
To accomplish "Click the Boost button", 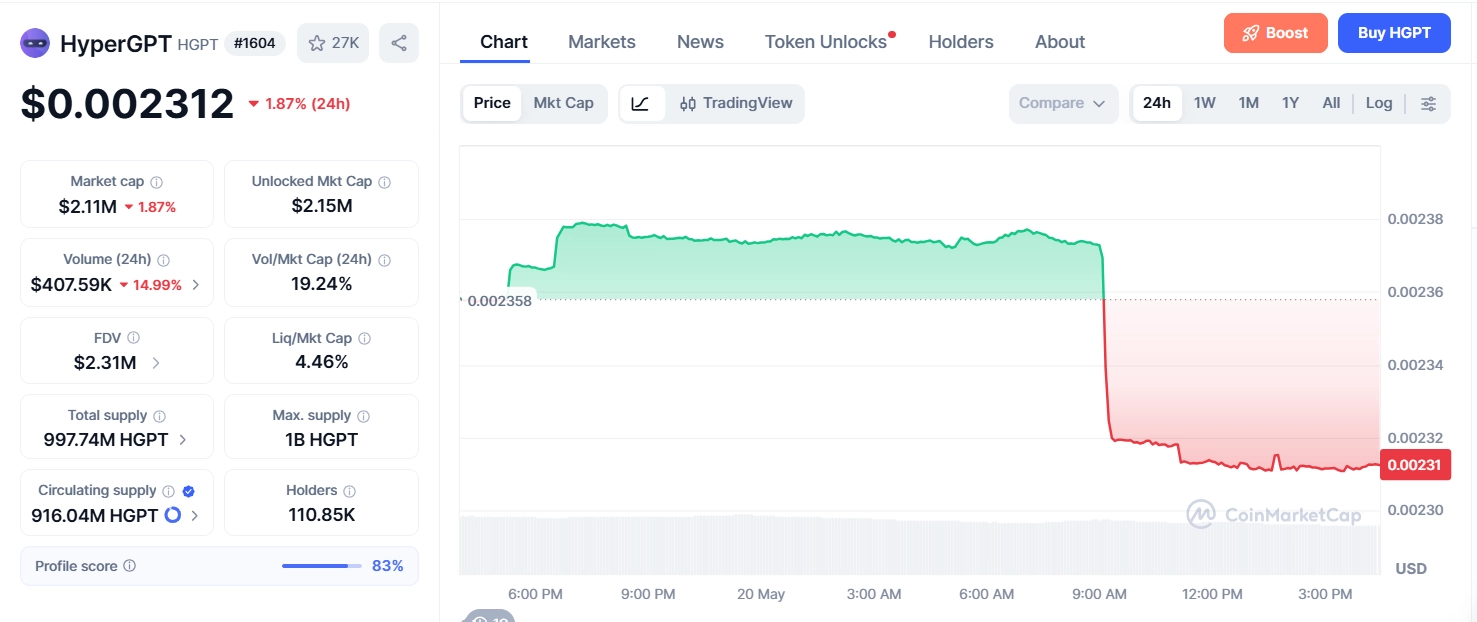I will pyautogui.click(x=1275, y=33).
